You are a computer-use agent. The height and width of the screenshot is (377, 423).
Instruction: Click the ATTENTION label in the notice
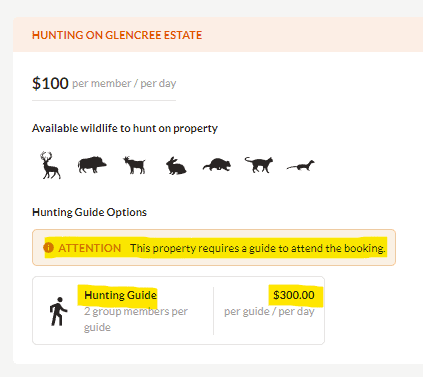[90, 248]
